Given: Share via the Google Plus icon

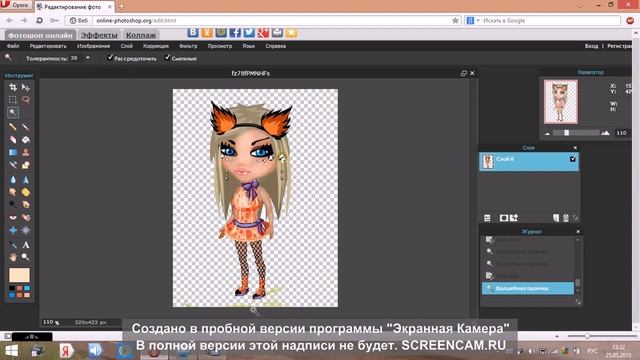Looking at the screenshot, I should 263,32.
